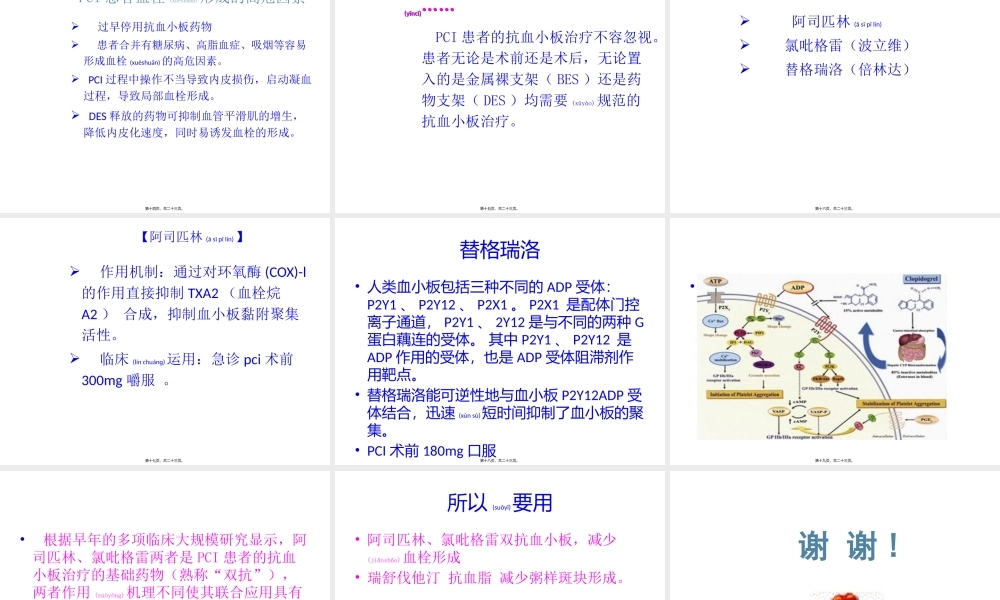
Task: Click the VASP-P oval in the pathway
Action: click(x=818, y=411)
